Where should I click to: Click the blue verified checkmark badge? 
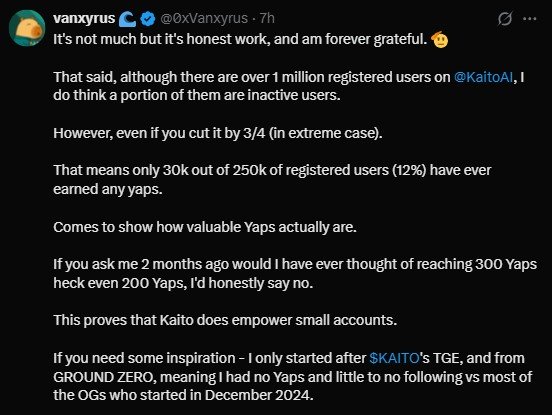(148, 19)
